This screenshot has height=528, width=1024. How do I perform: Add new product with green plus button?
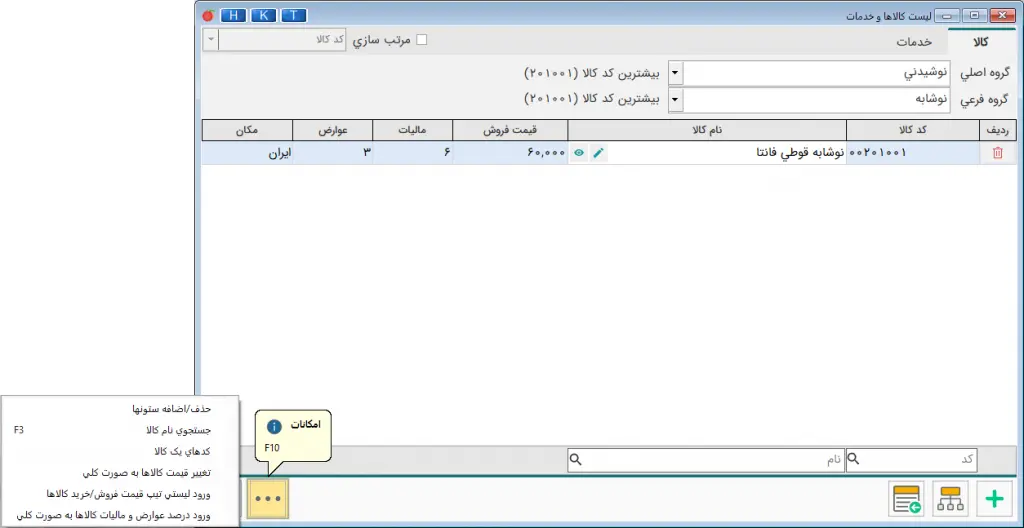[994, 499]
